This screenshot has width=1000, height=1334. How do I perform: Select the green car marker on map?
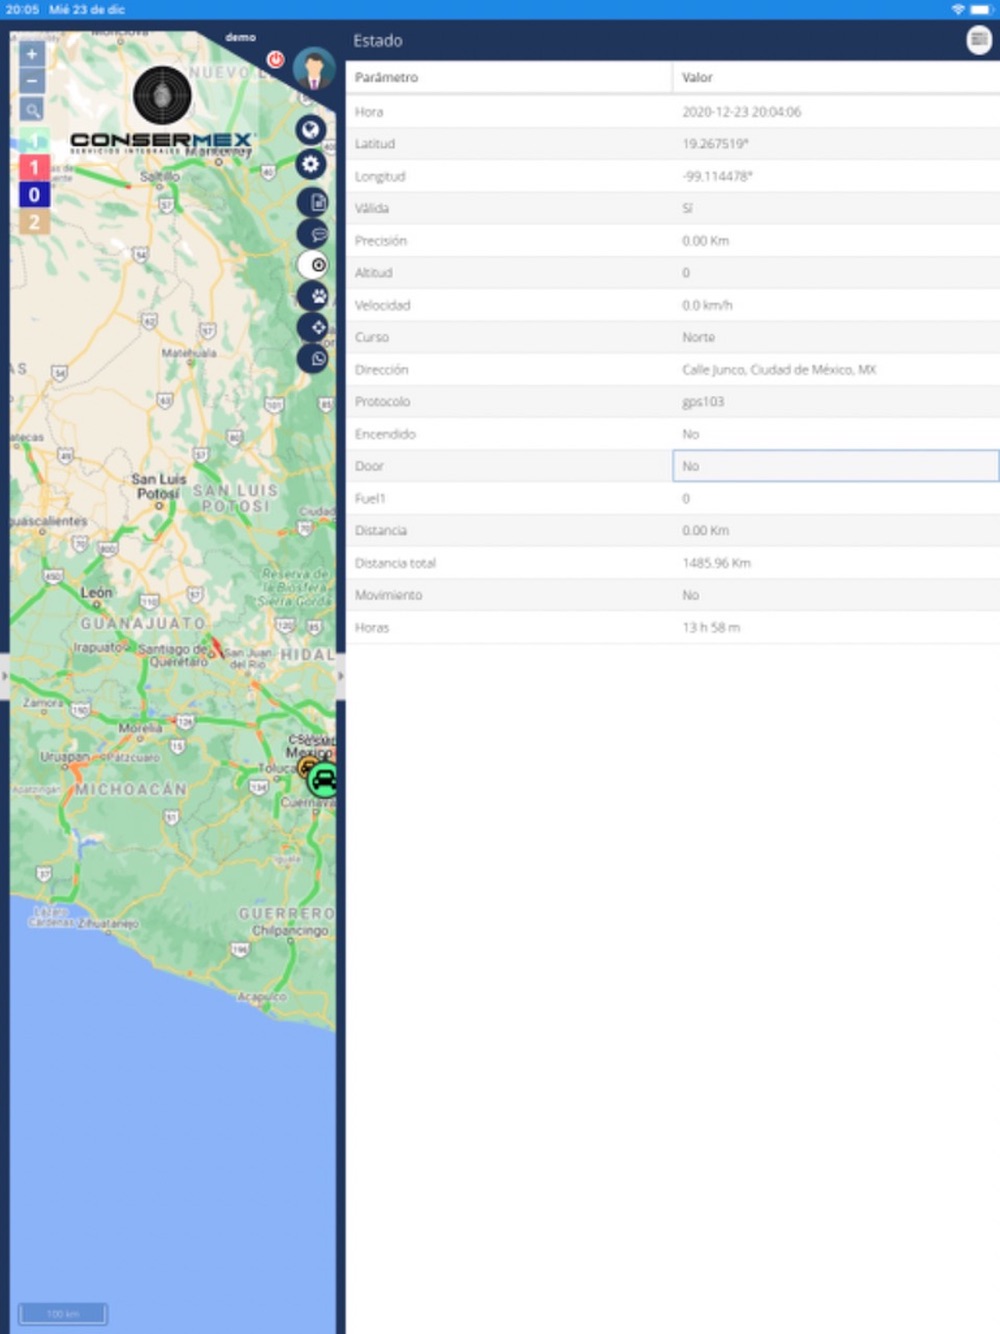323,780
